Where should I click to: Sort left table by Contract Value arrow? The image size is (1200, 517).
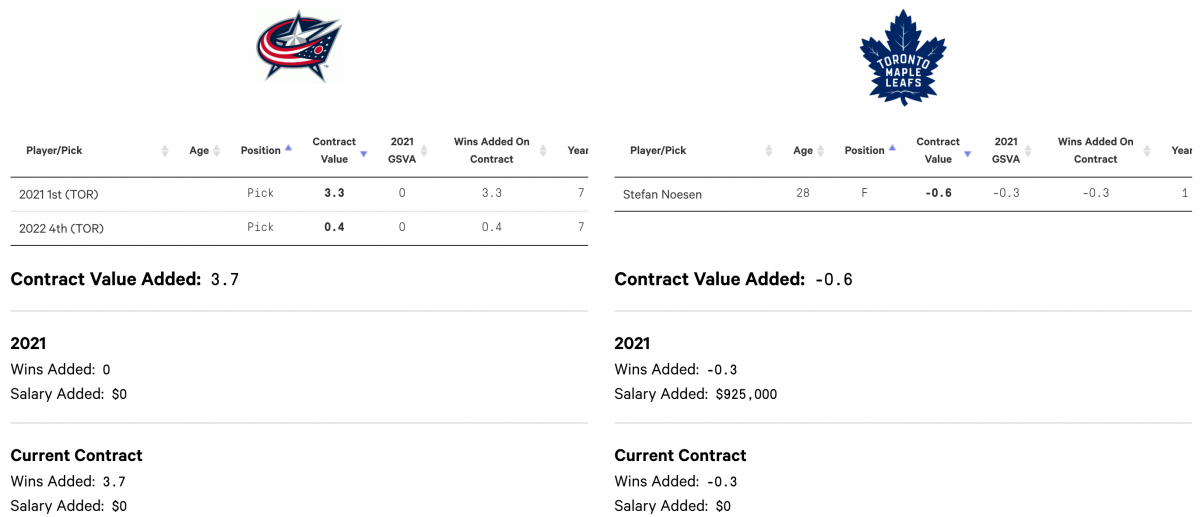click(364, 154)
